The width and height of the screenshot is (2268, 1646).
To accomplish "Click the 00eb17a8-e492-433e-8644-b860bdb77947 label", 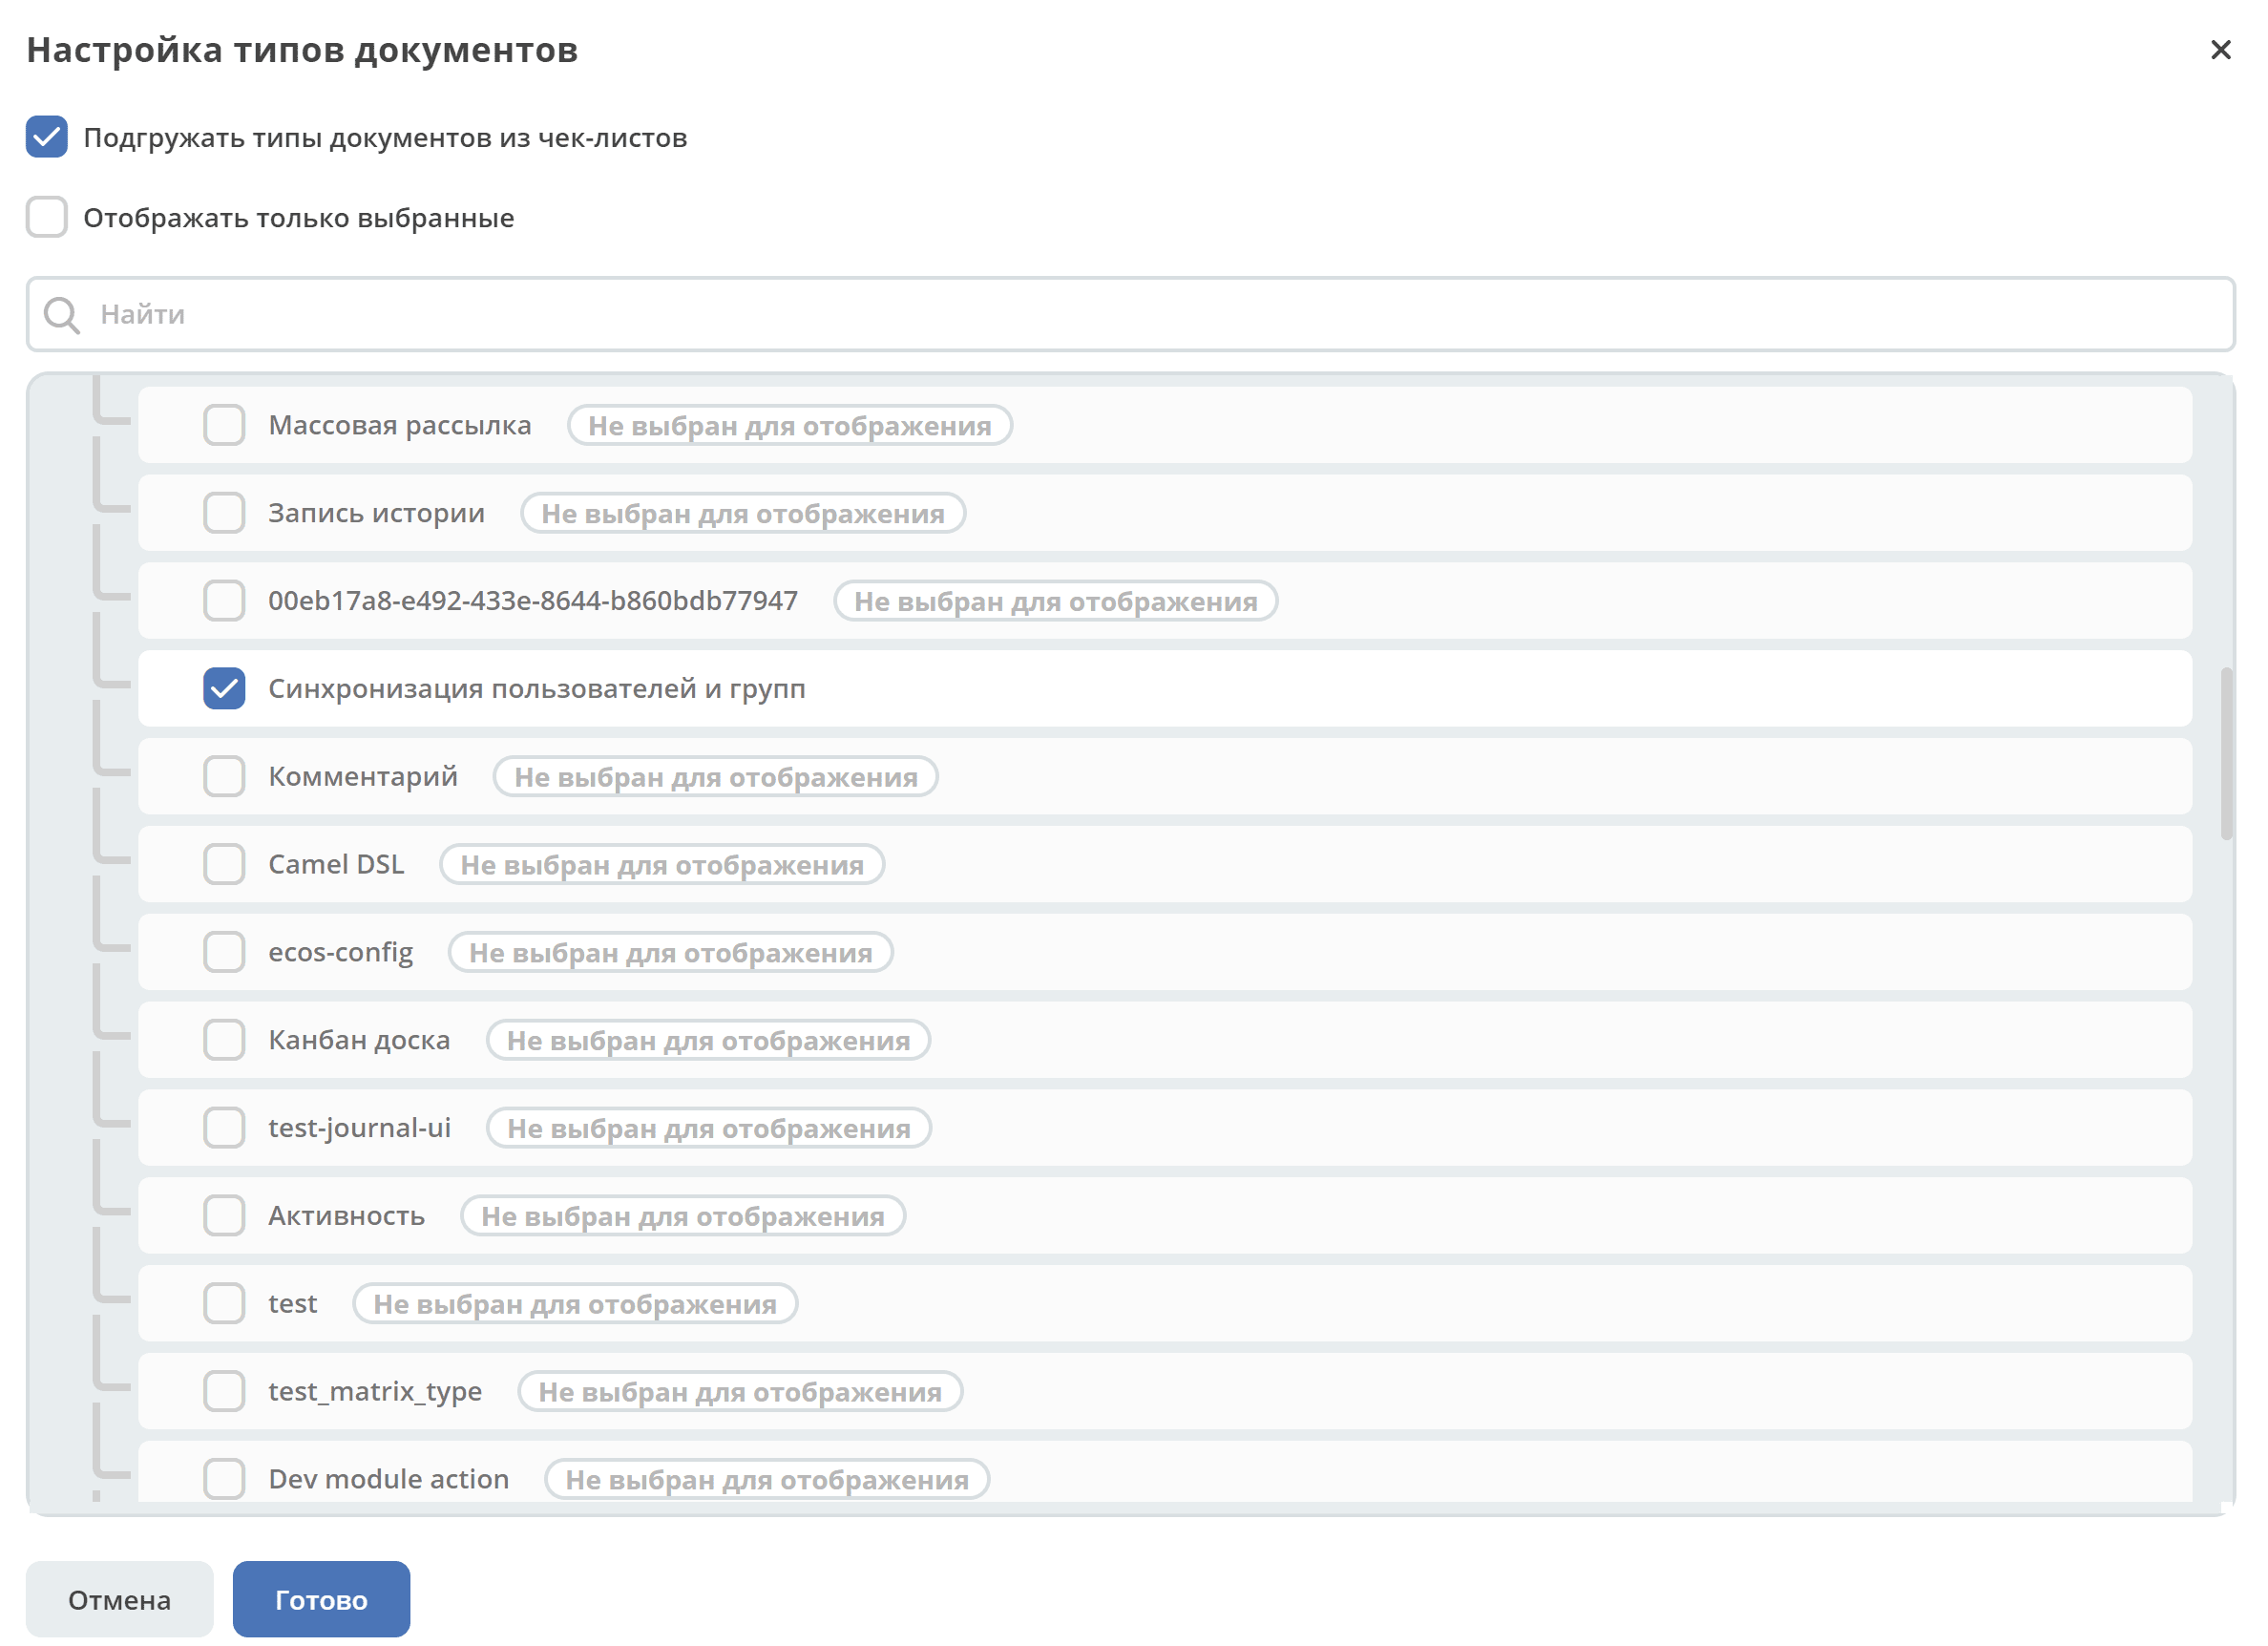I will point(533,601).
